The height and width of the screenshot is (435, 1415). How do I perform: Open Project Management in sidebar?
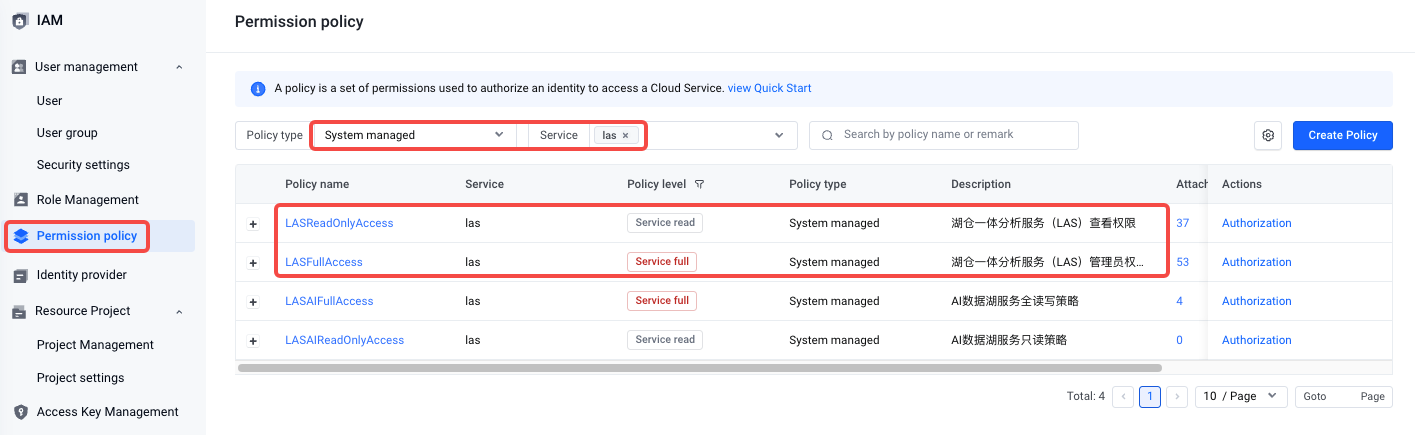pyautogui.click(x=95, y=345)
